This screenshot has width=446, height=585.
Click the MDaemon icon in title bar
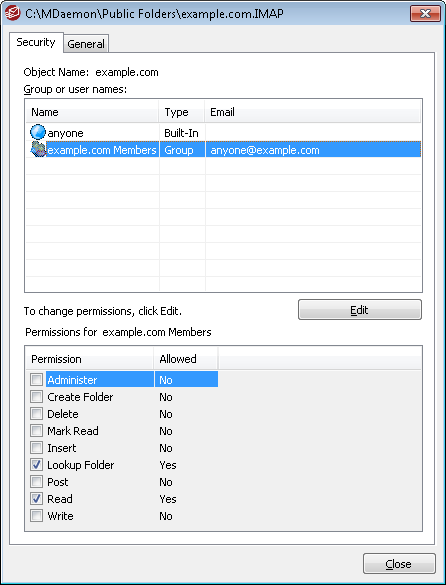(x=13, y=14)
